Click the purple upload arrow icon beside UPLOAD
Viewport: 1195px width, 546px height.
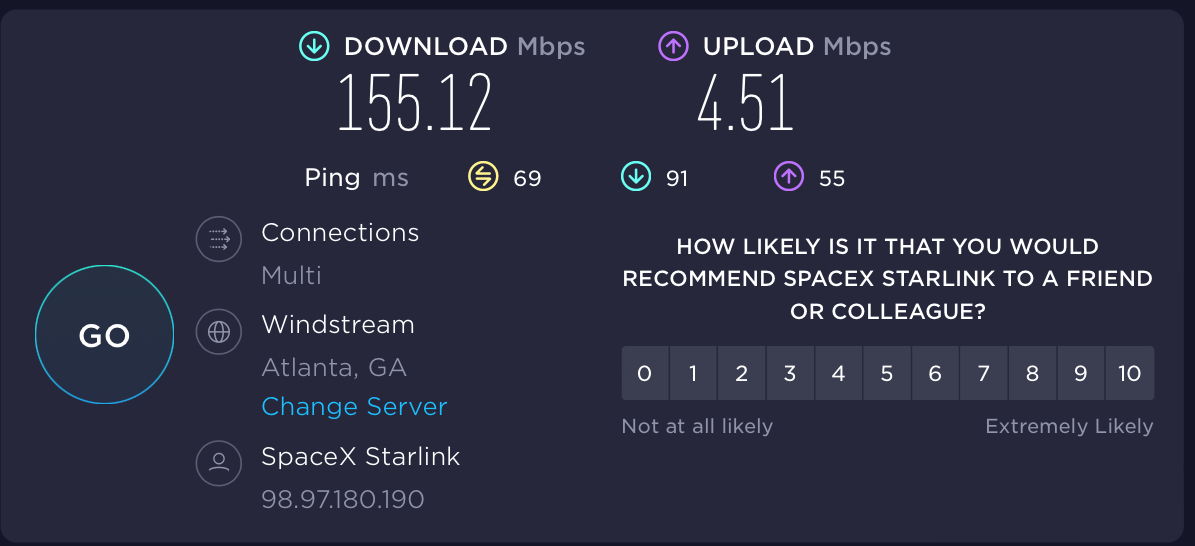coord(673,46)
